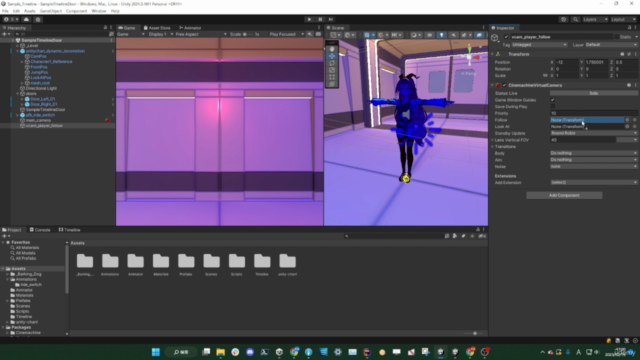Select the Rotate tool in Scene toolbar
This screenshot has width=640, height=360.
(x=332, y=63)
